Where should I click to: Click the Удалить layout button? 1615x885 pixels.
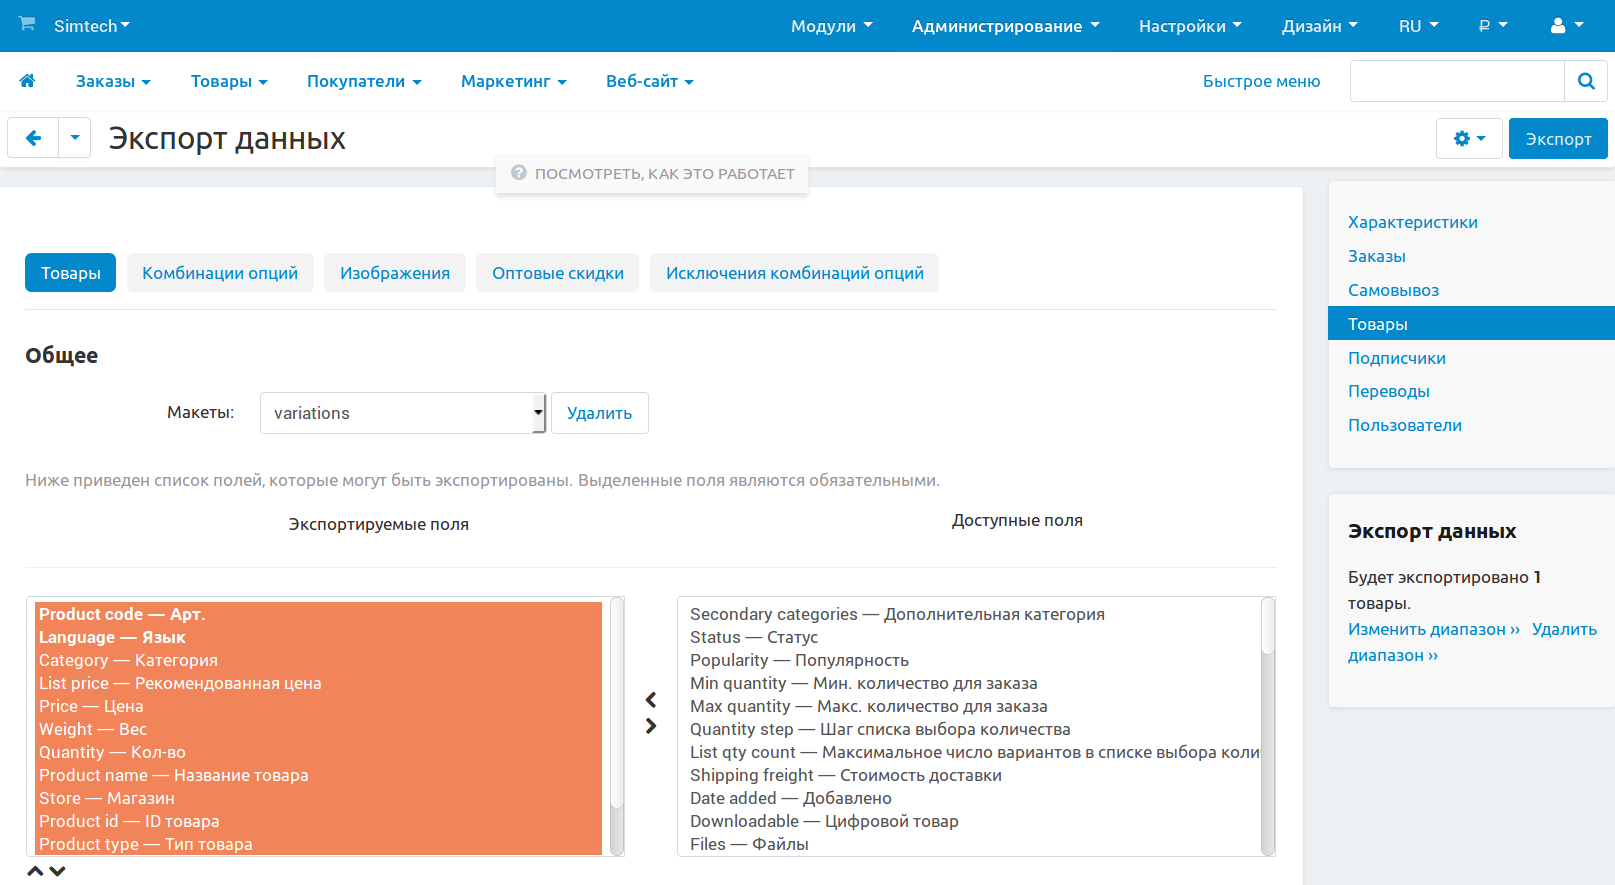point(599,413)
